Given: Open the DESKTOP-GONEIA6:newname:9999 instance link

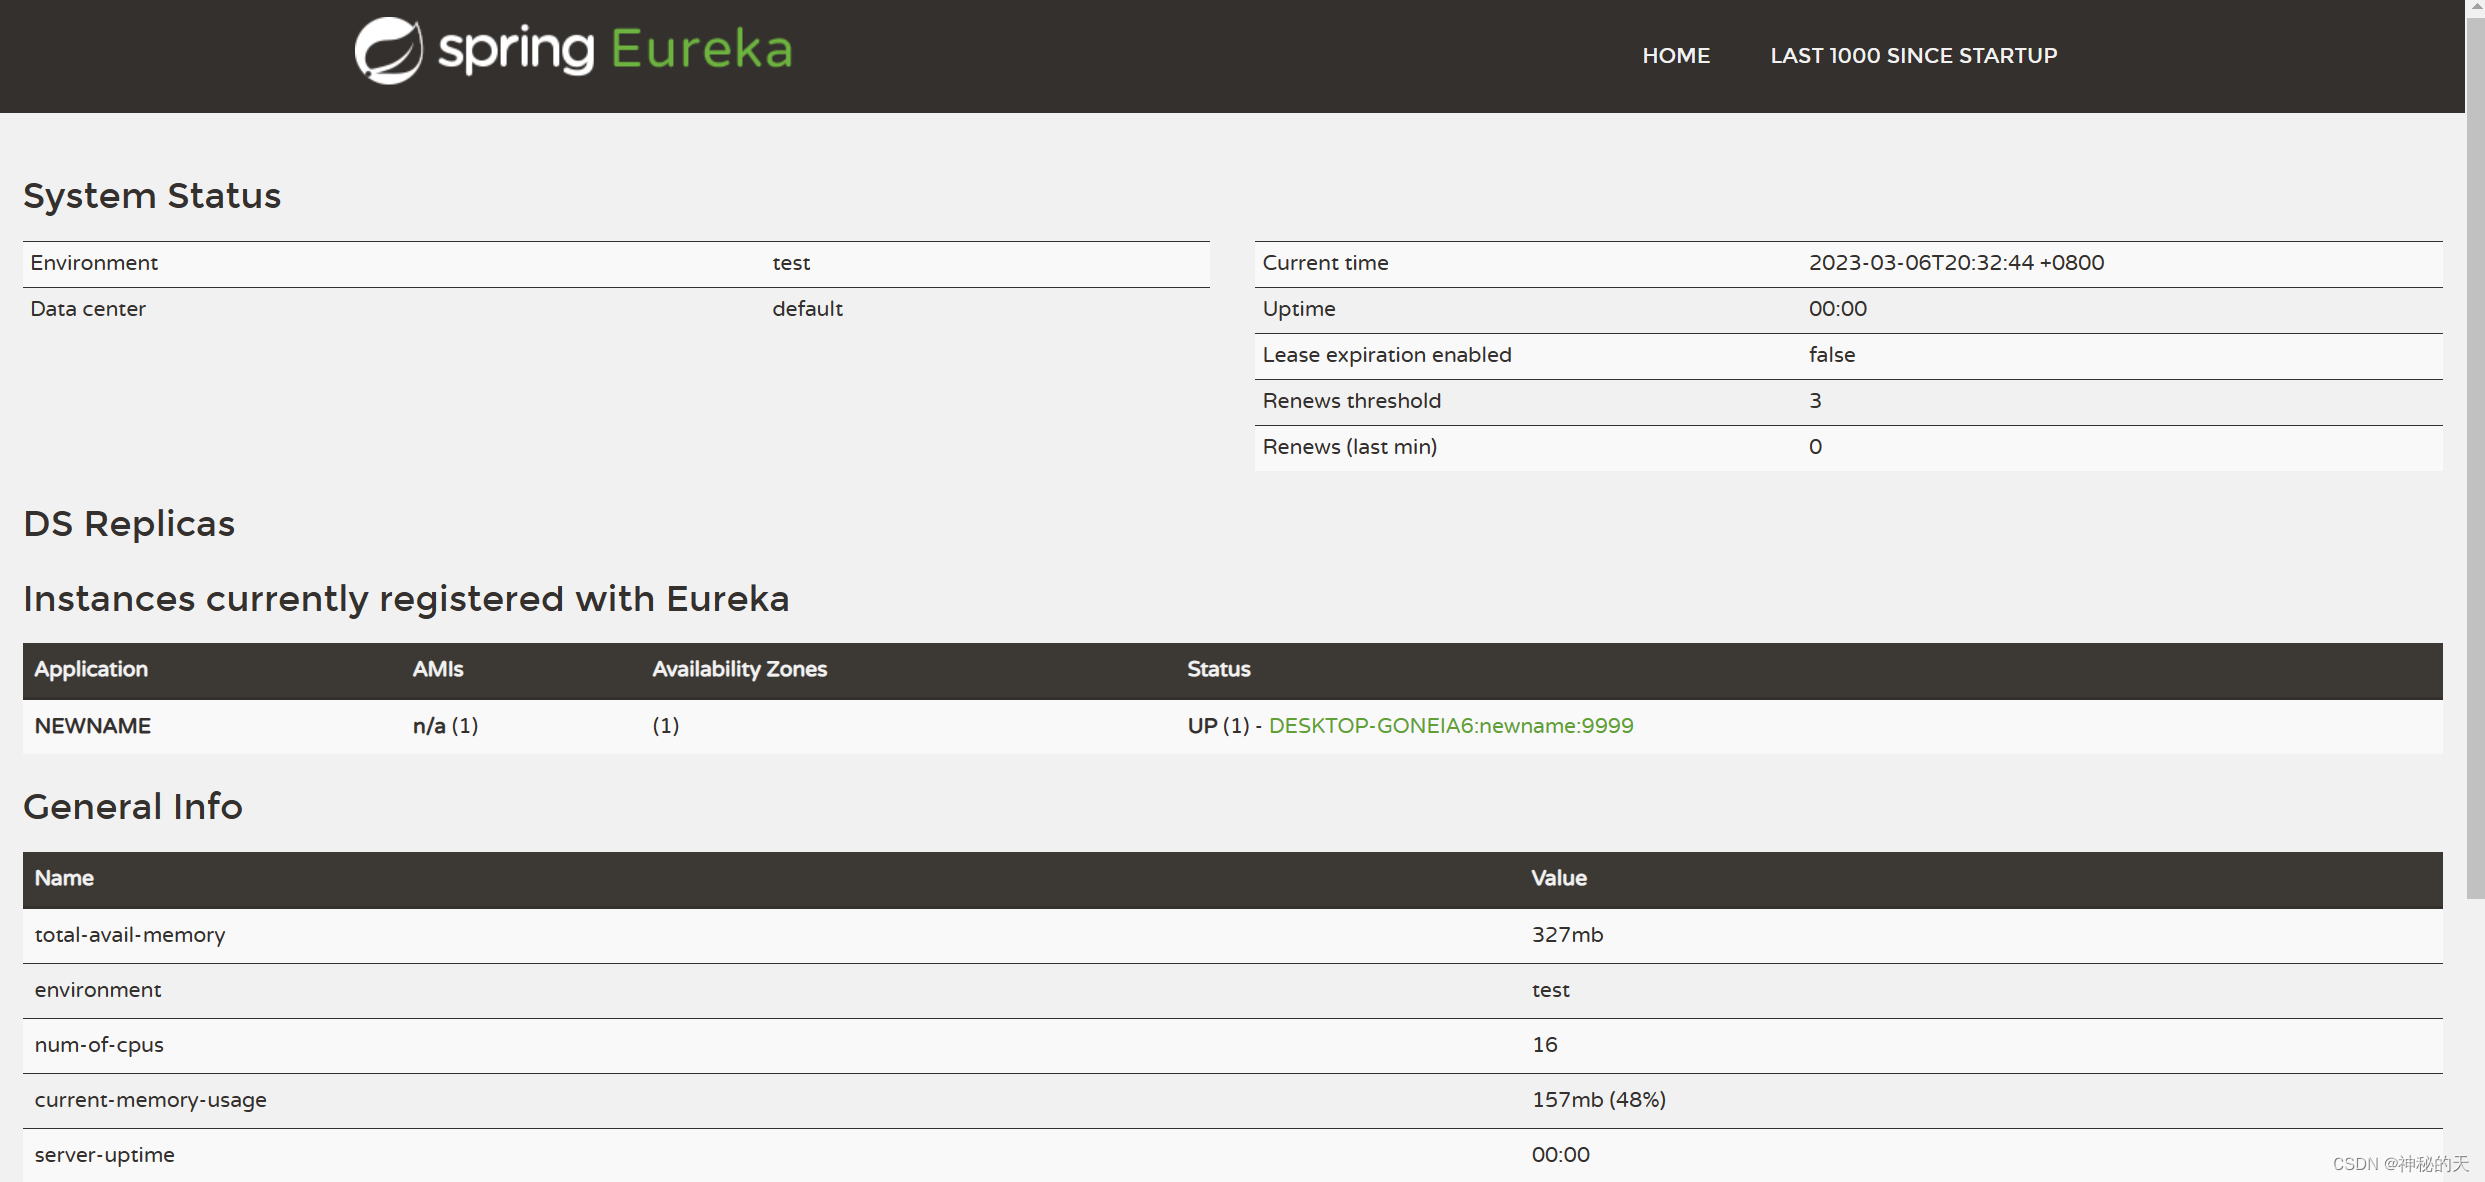Looking at the screenshot, I should pos(1451,726).
